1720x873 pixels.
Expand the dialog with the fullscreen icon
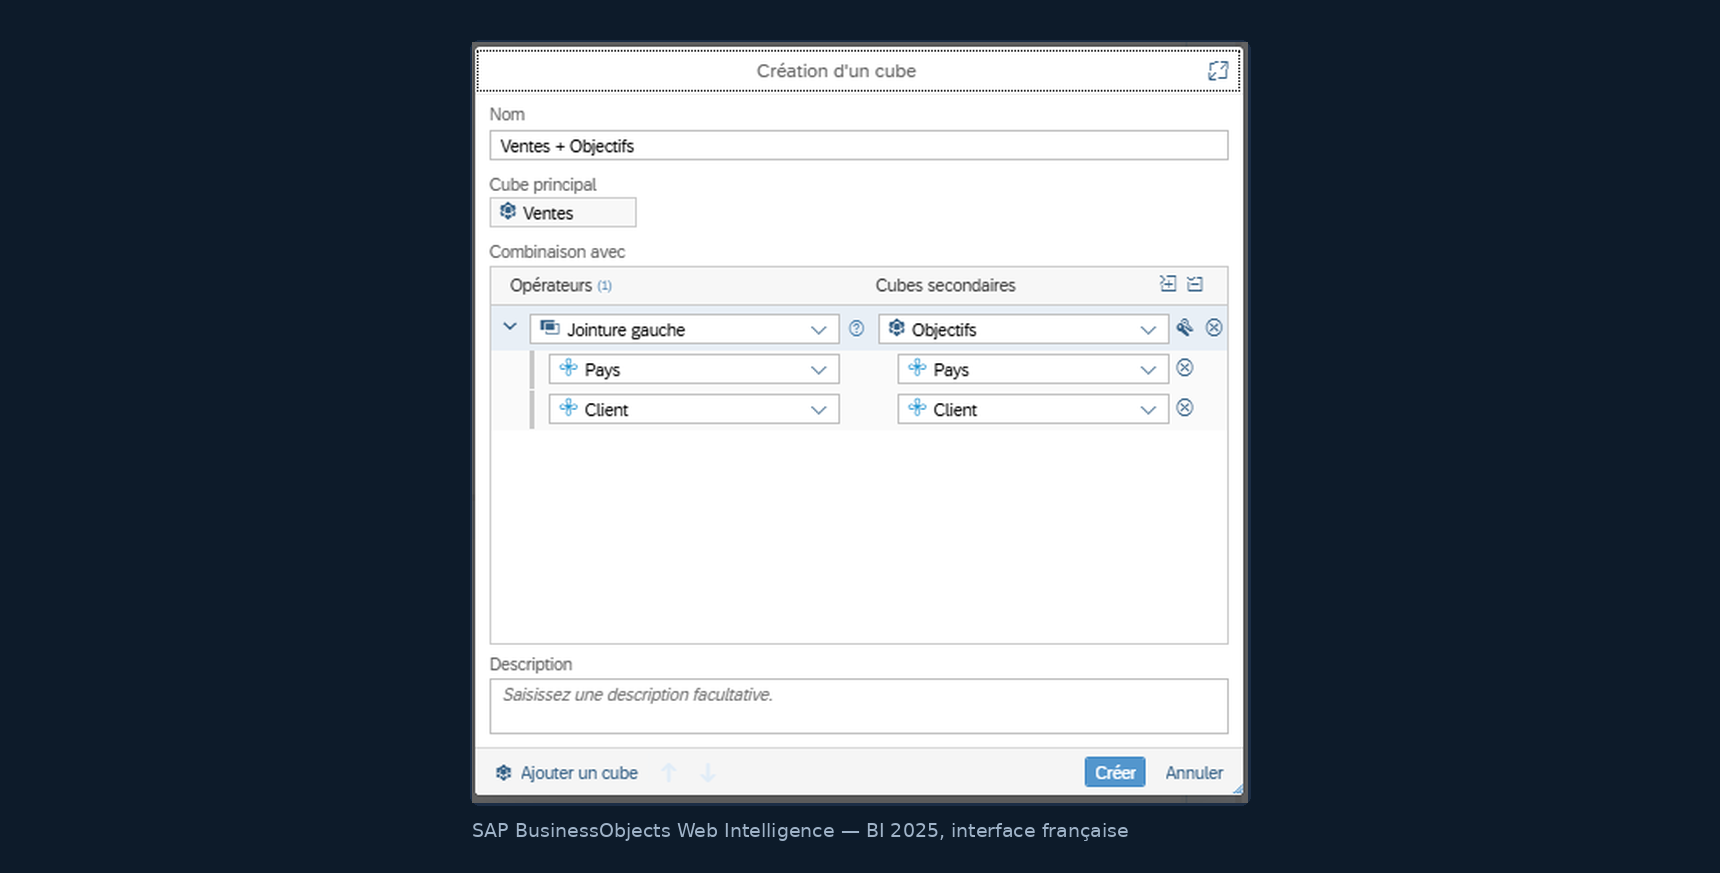tap(1218, 71)
